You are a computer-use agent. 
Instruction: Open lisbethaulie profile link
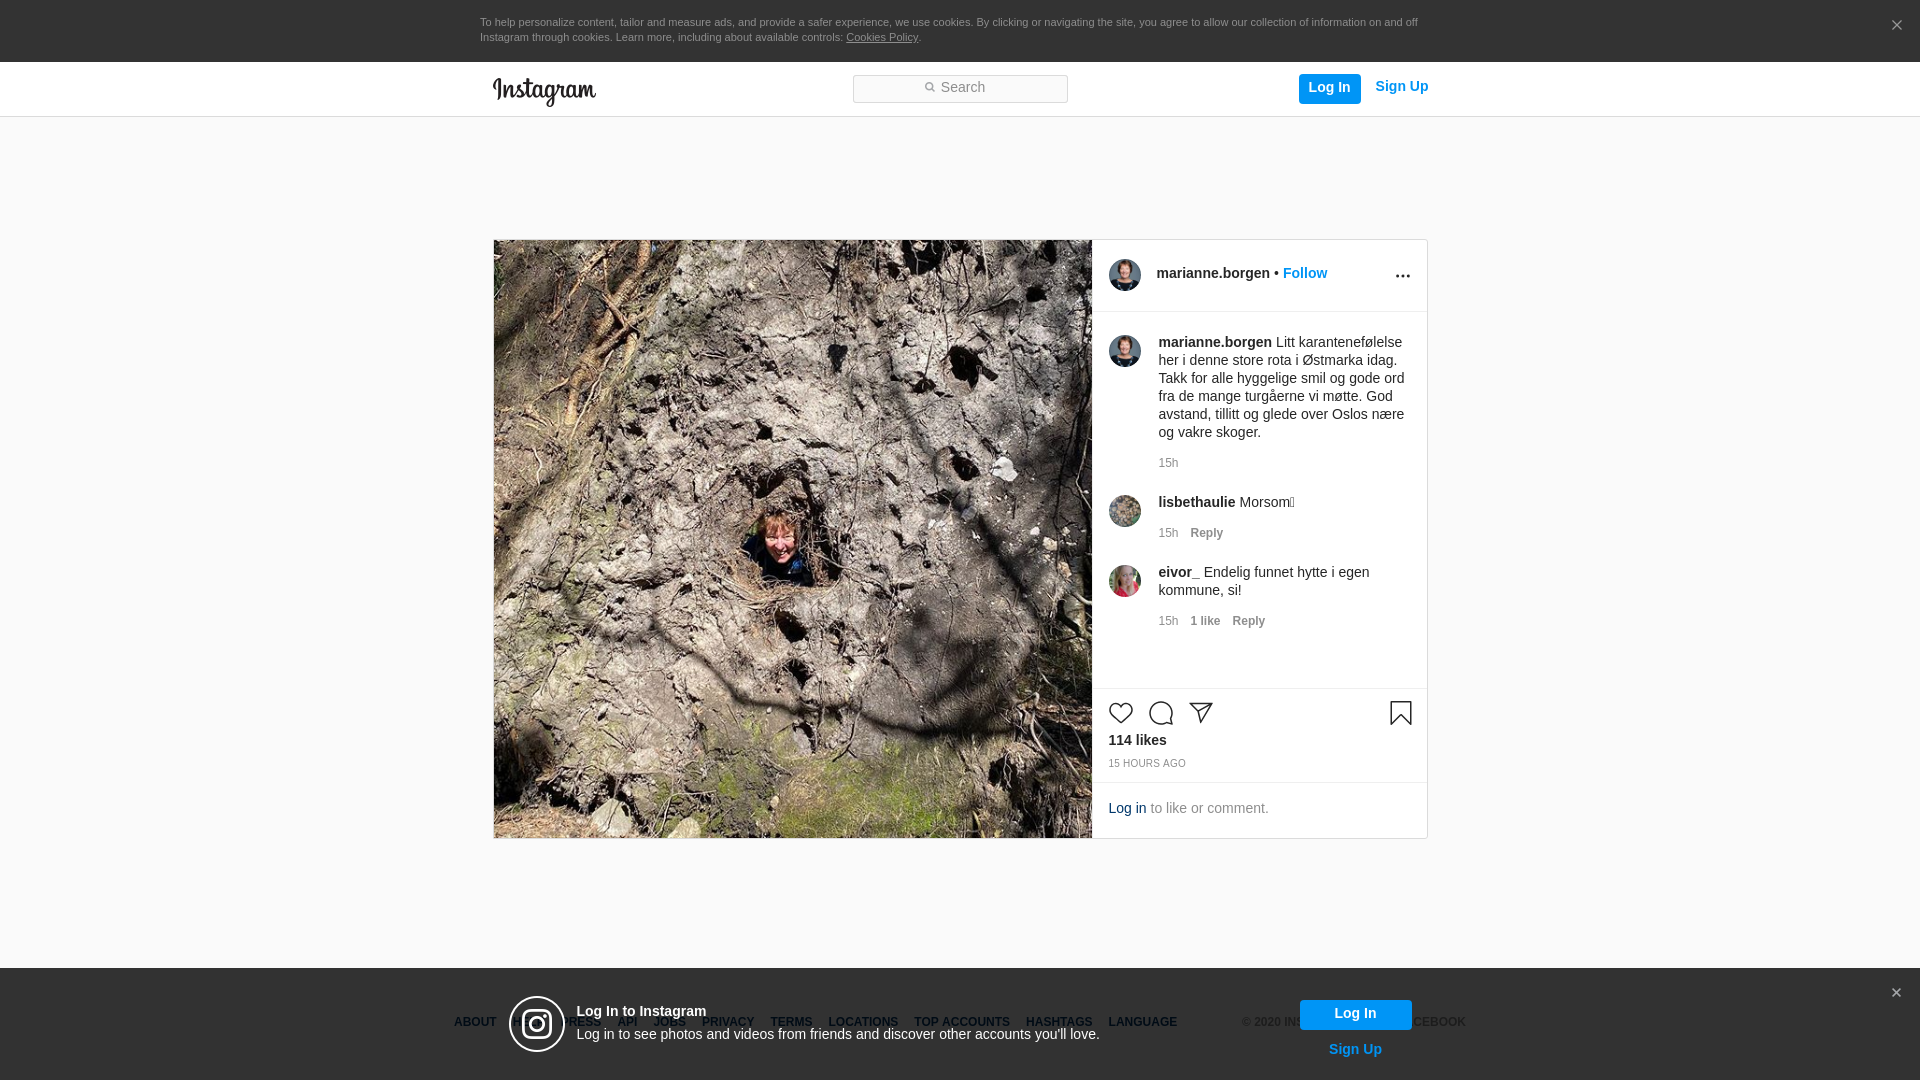tap(1197, 502)
